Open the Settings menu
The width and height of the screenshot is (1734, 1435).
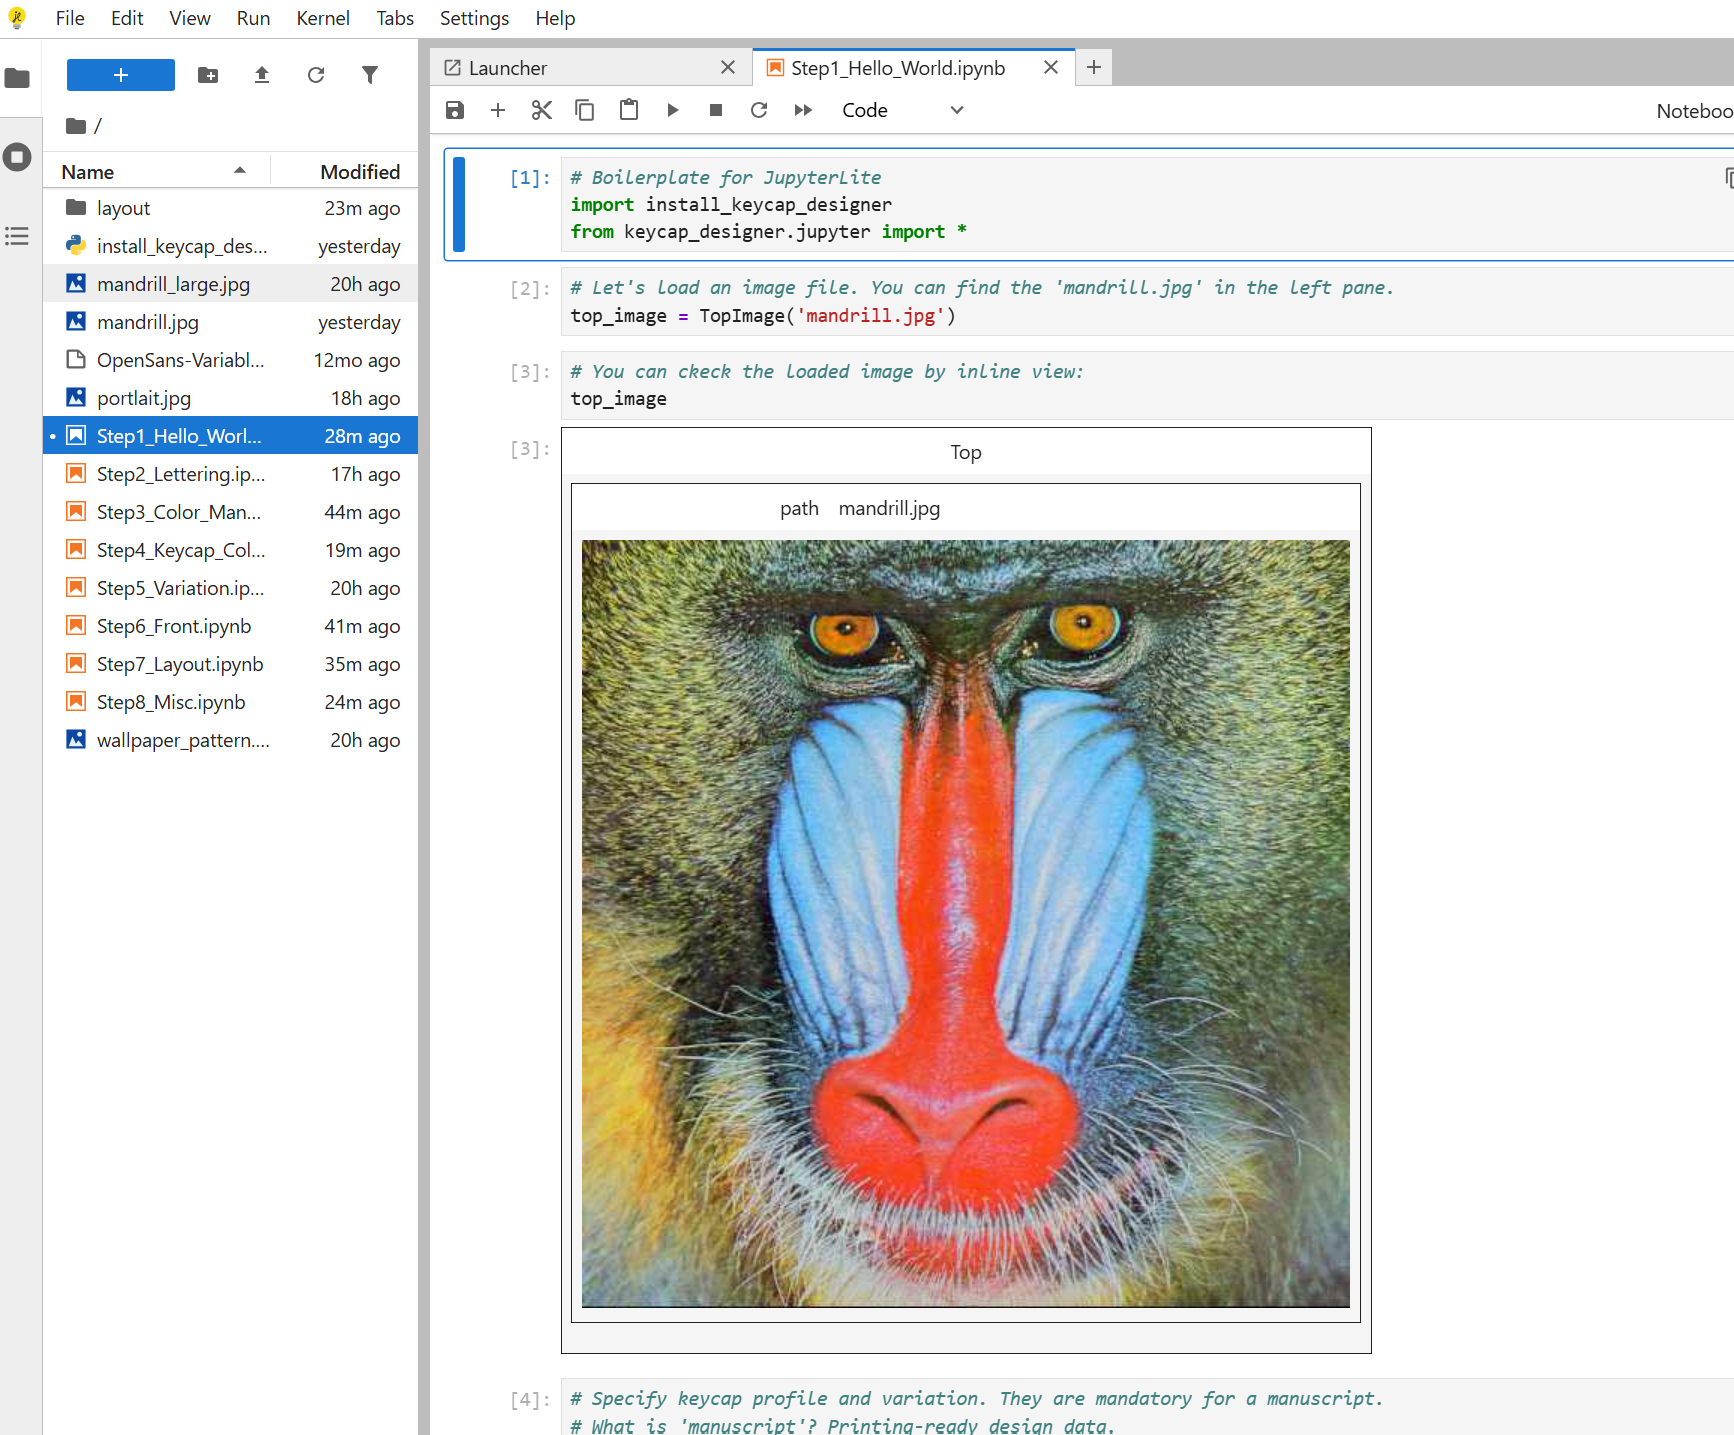(x=474, y=18)
